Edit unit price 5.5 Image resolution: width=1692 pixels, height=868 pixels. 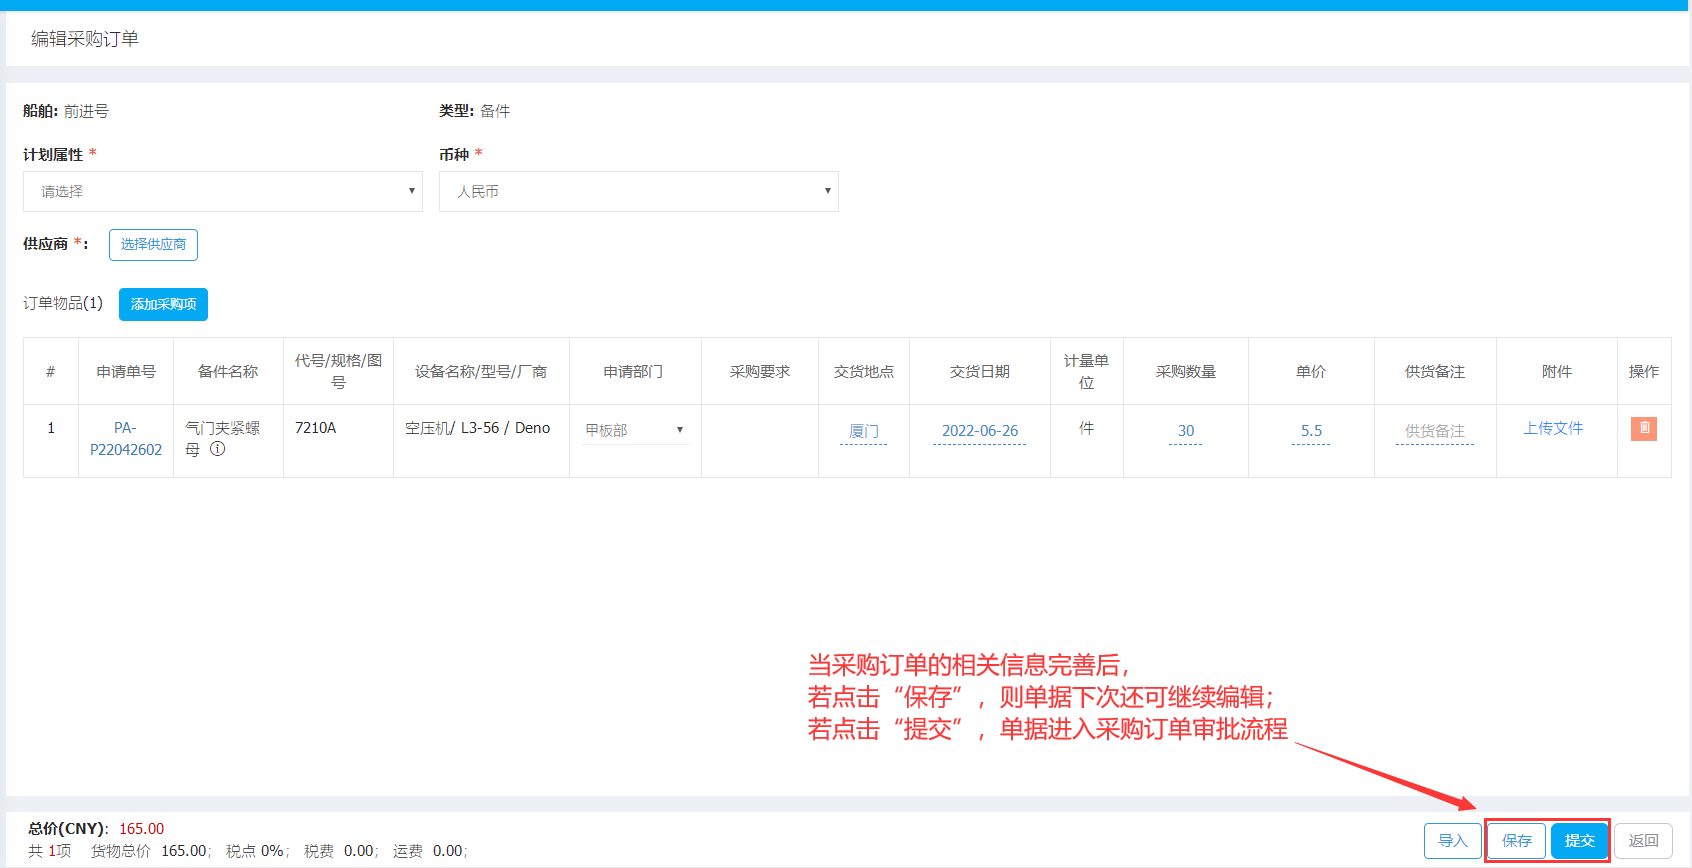pos(1311,431)
